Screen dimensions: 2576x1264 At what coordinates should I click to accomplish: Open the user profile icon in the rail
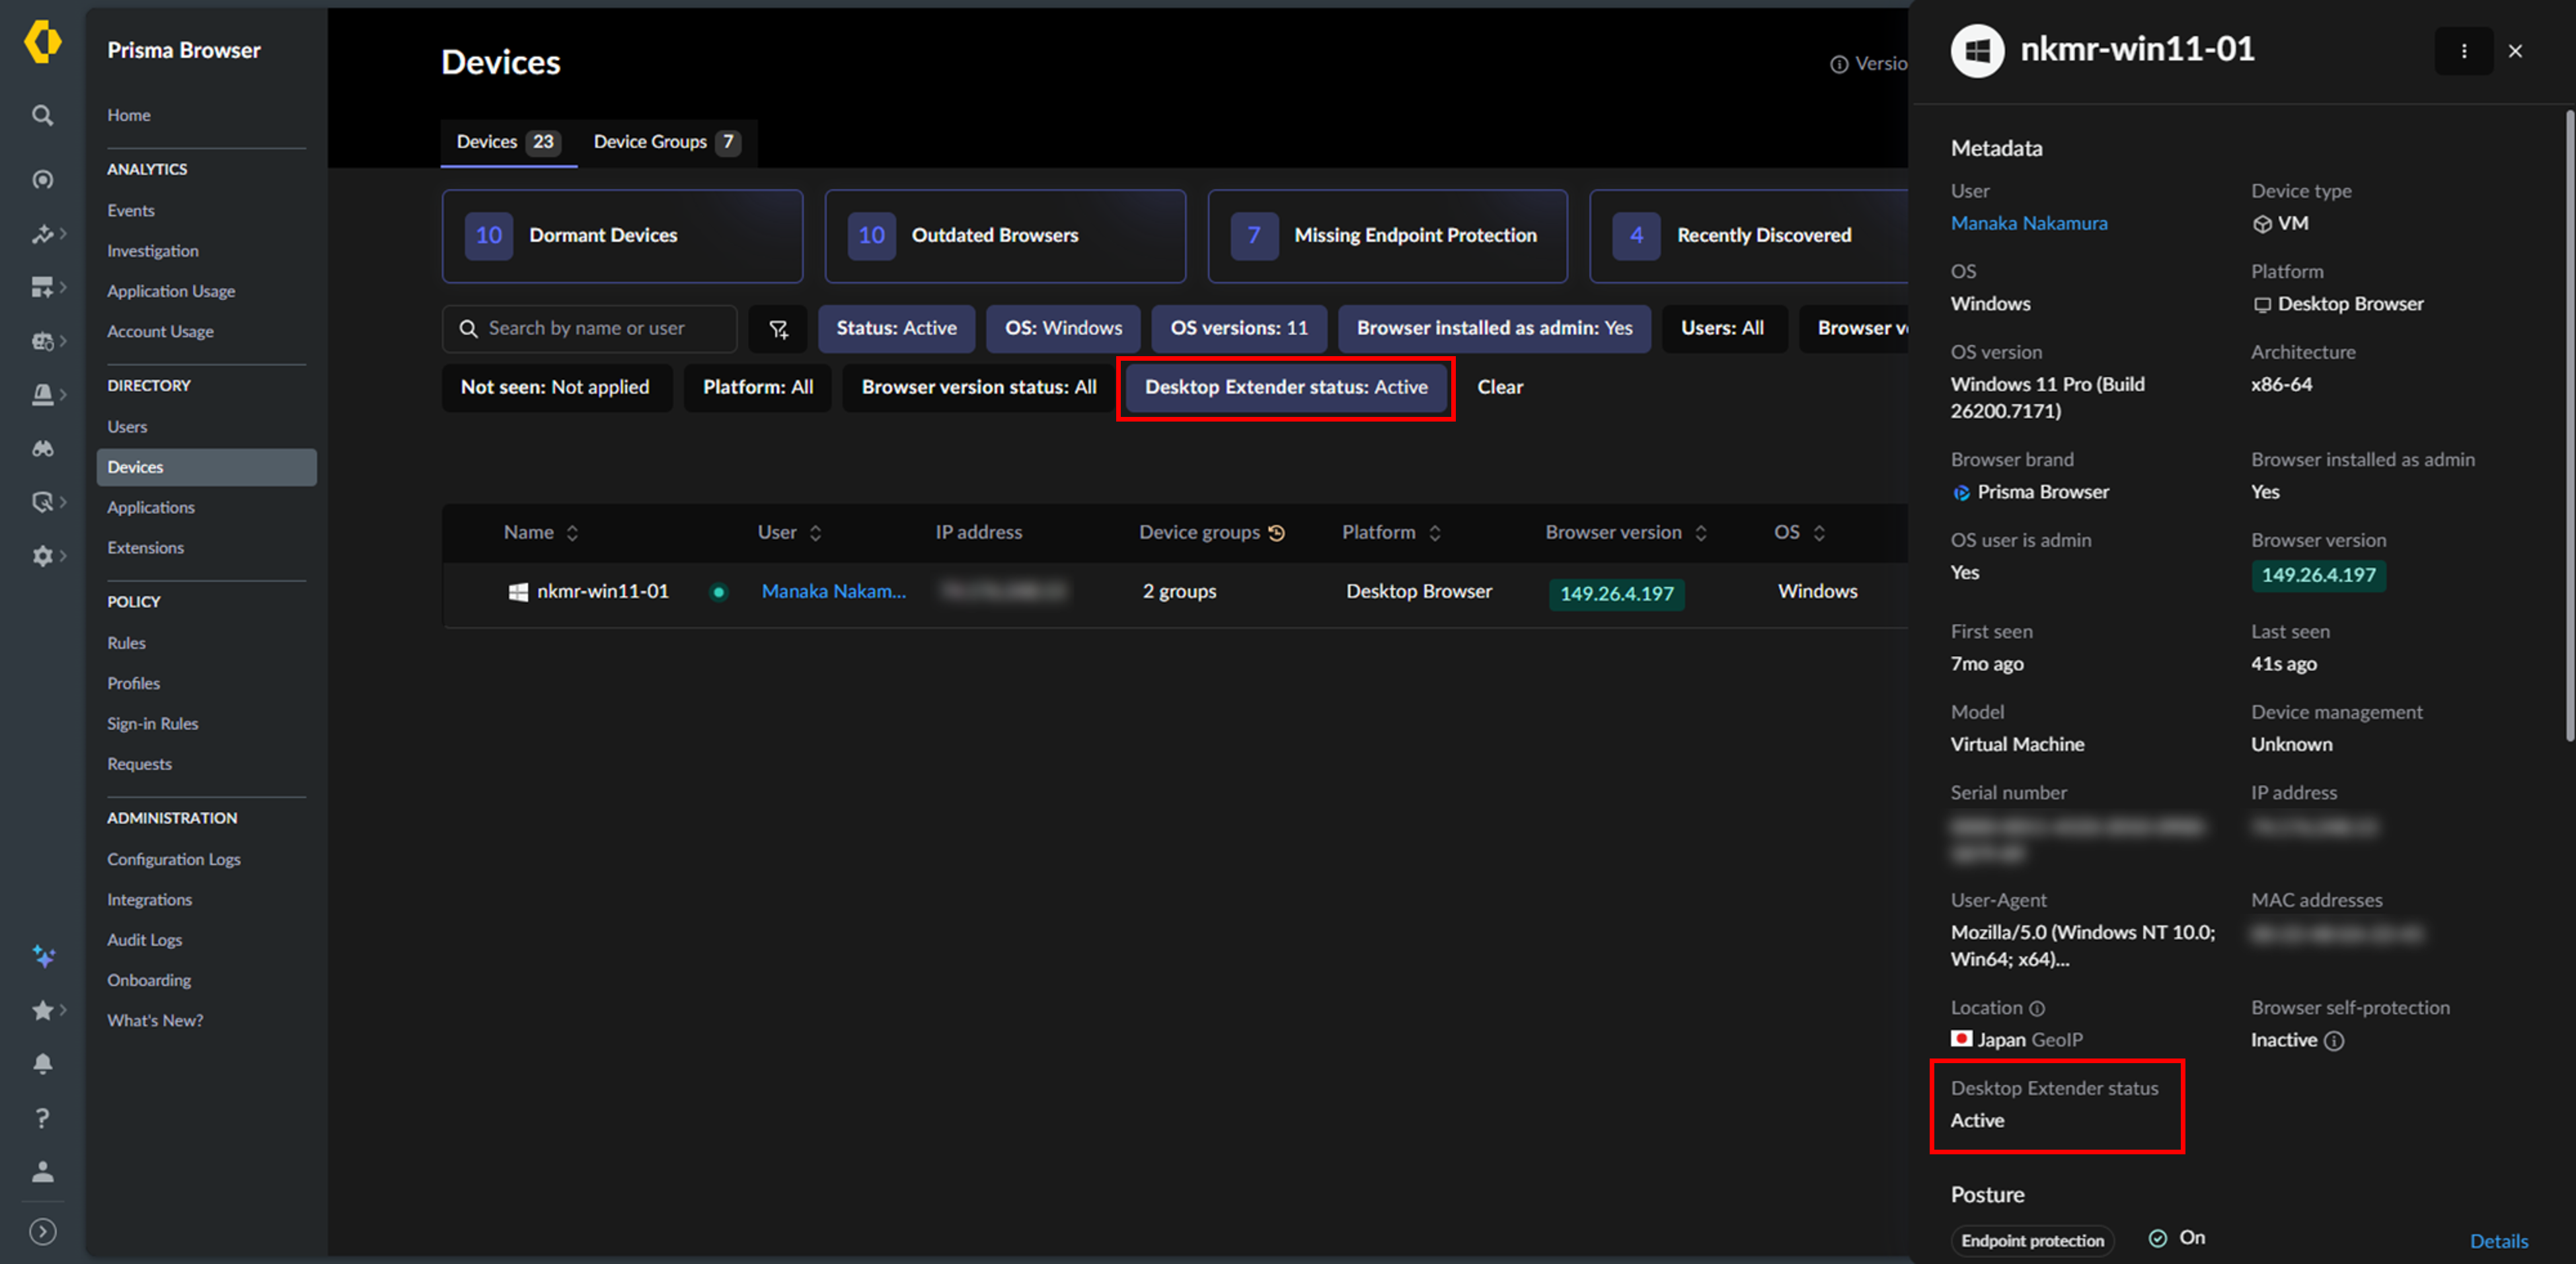[42, 1172]
